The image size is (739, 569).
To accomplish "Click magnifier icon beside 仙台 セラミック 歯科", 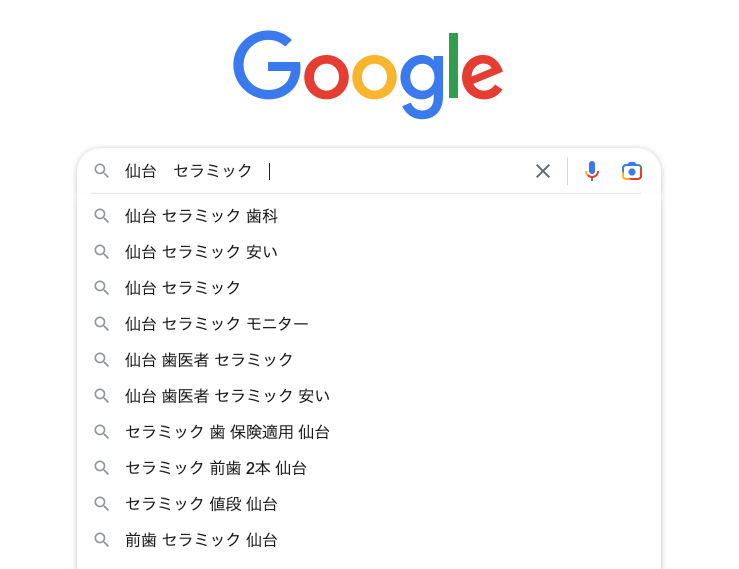I will 101,216.
